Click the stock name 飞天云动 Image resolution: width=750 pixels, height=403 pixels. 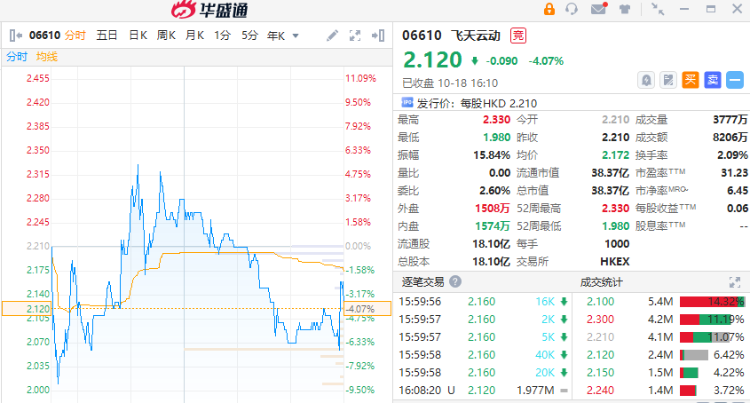[x=475, y=35]
